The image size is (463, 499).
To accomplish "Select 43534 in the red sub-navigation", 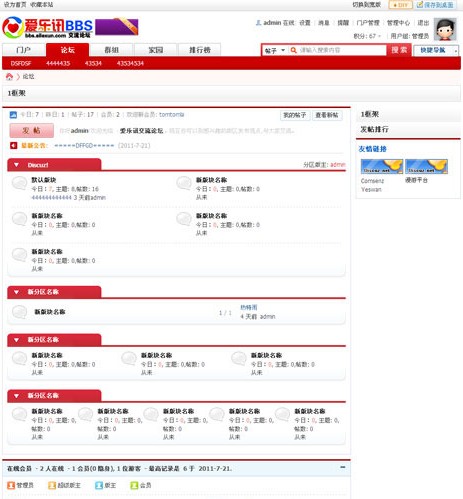I will pos(93,63).
